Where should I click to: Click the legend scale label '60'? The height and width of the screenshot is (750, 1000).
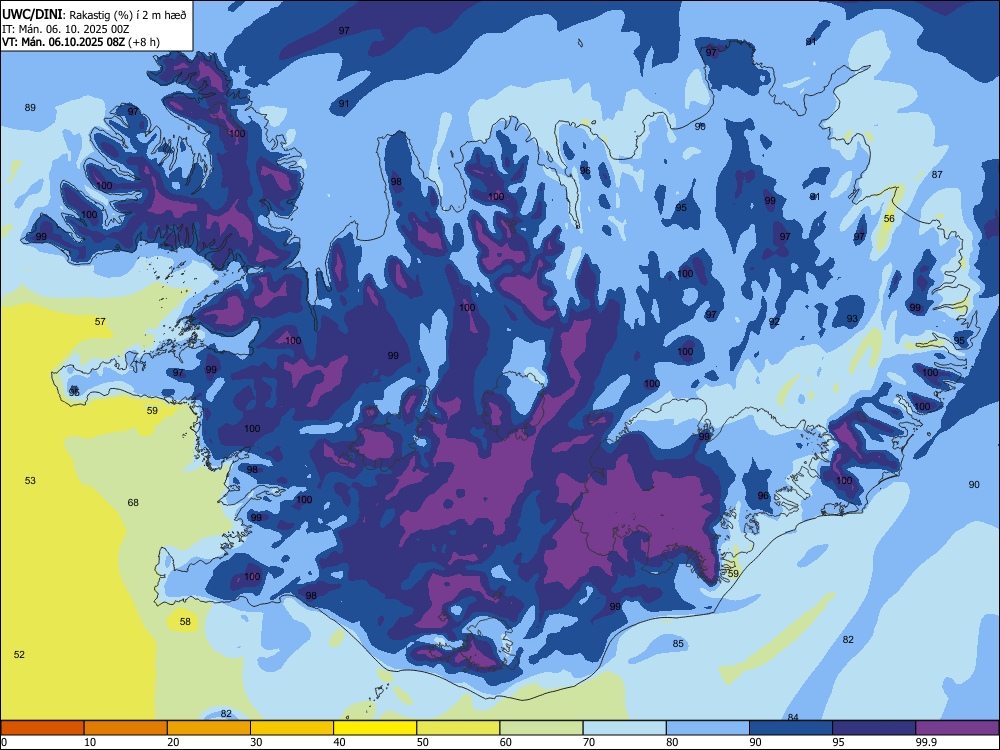[506, 742]
